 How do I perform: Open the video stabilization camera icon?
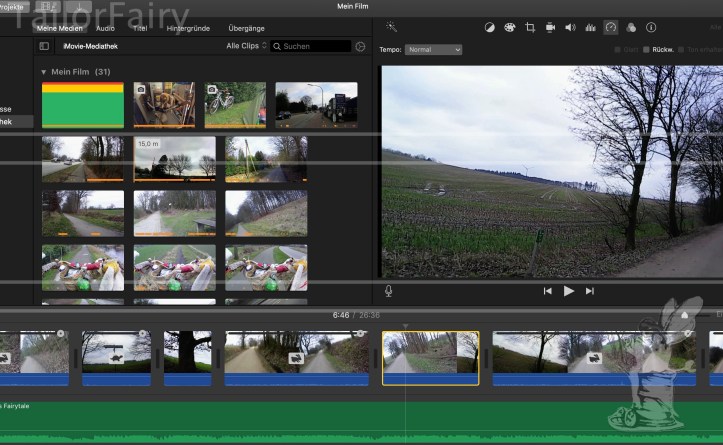(x=550, y=27)
